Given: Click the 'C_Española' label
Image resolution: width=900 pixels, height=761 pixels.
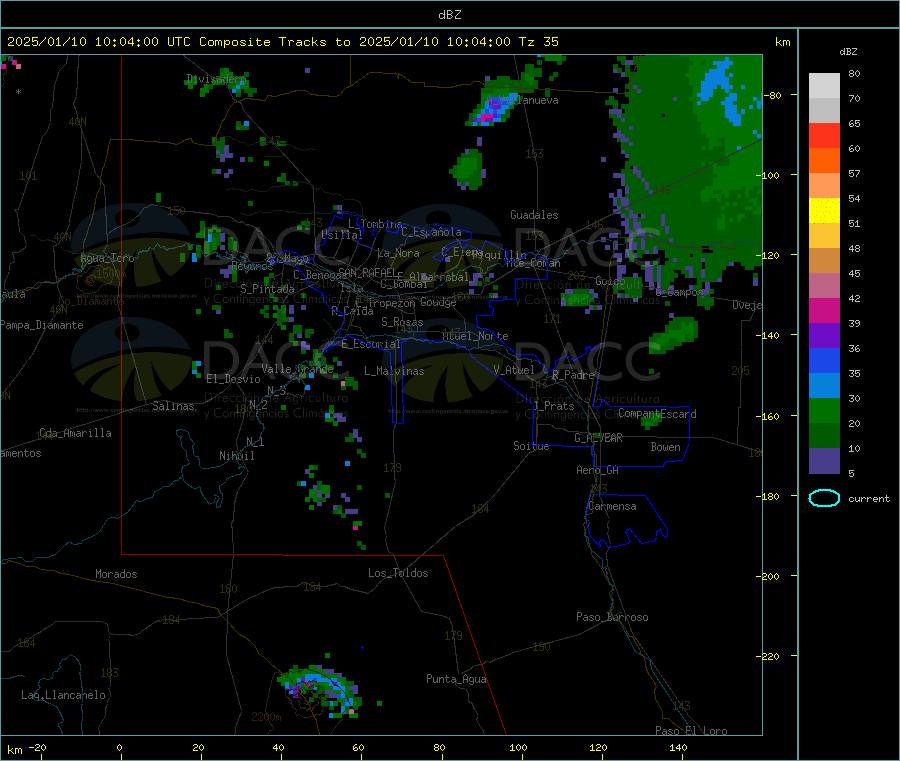Looking at the screenshot, I should click(431, 232).
